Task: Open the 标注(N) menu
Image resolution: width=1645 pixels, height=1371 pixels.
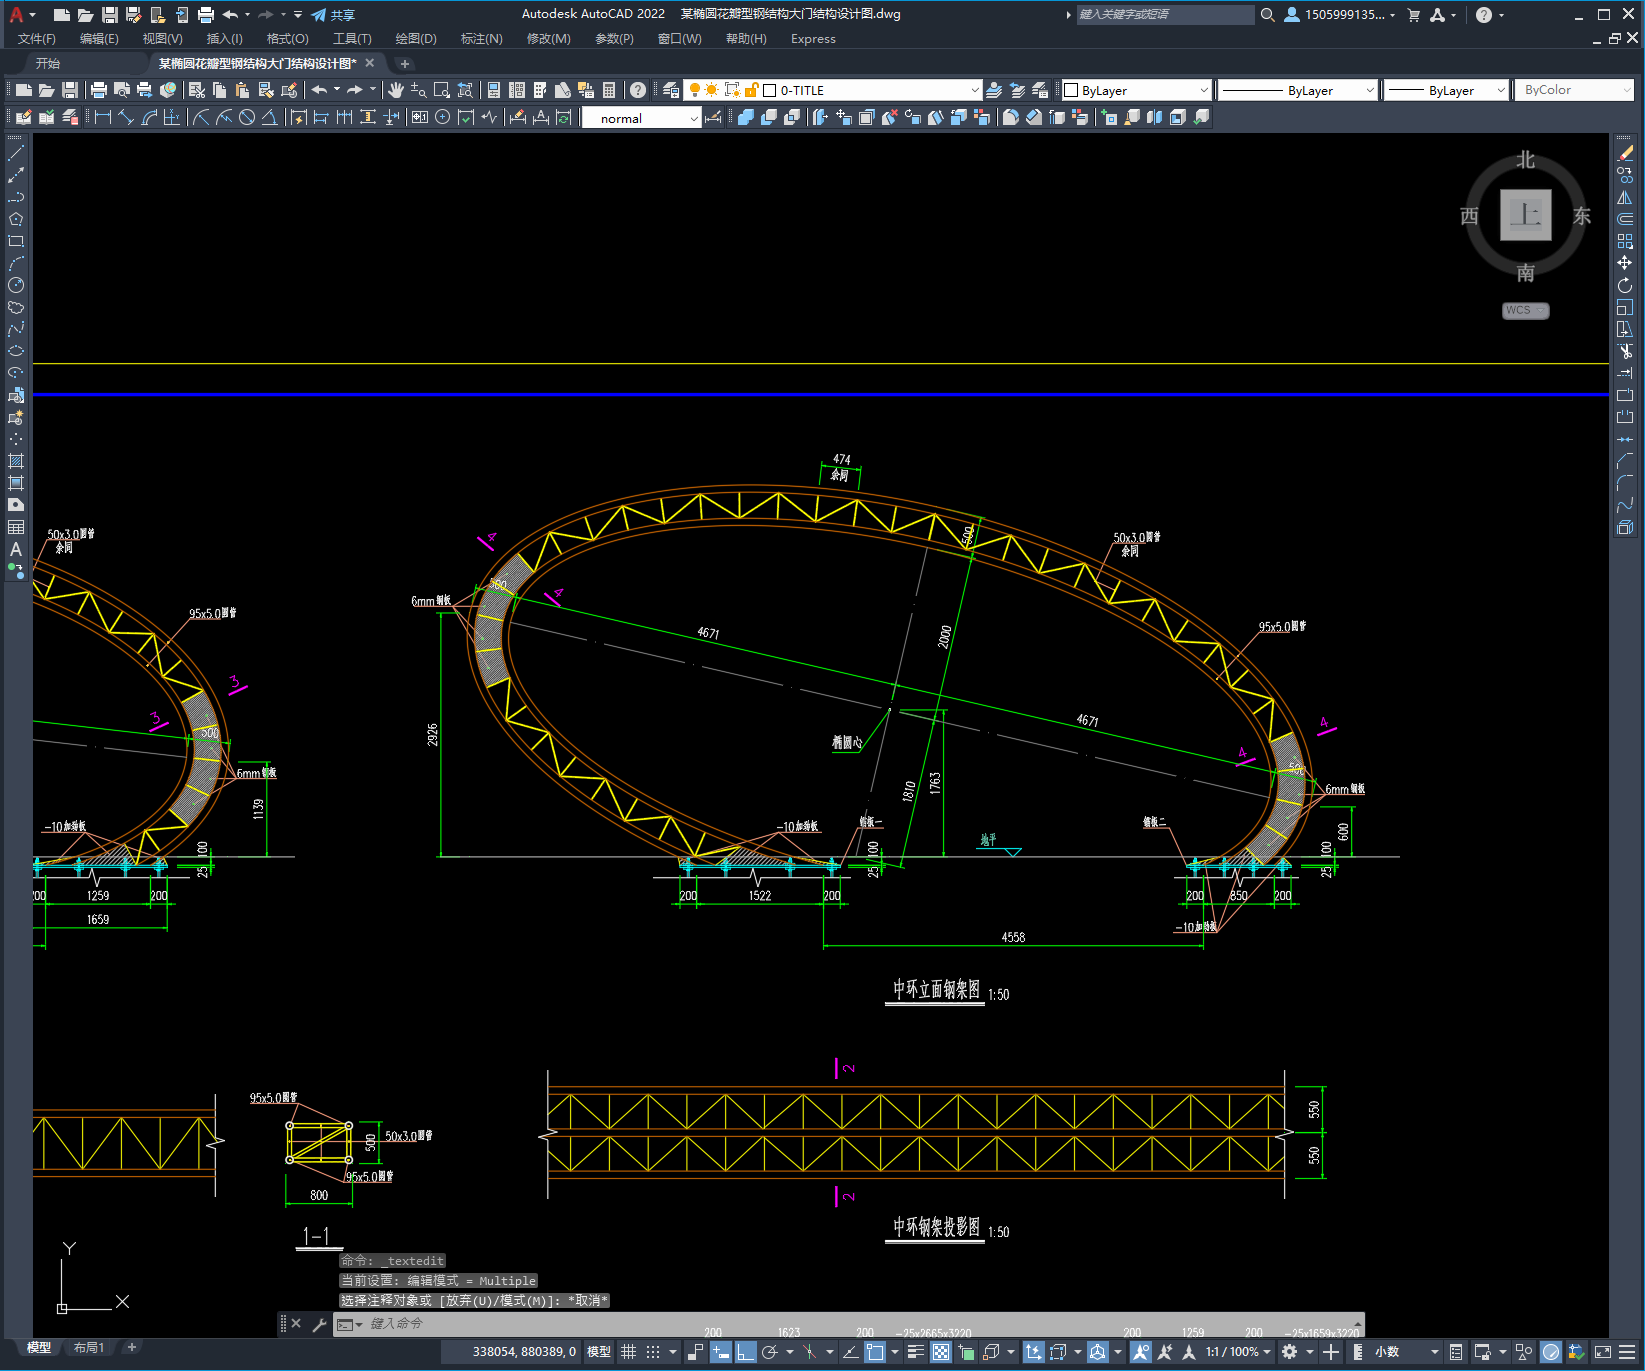Action: [481, 39]
